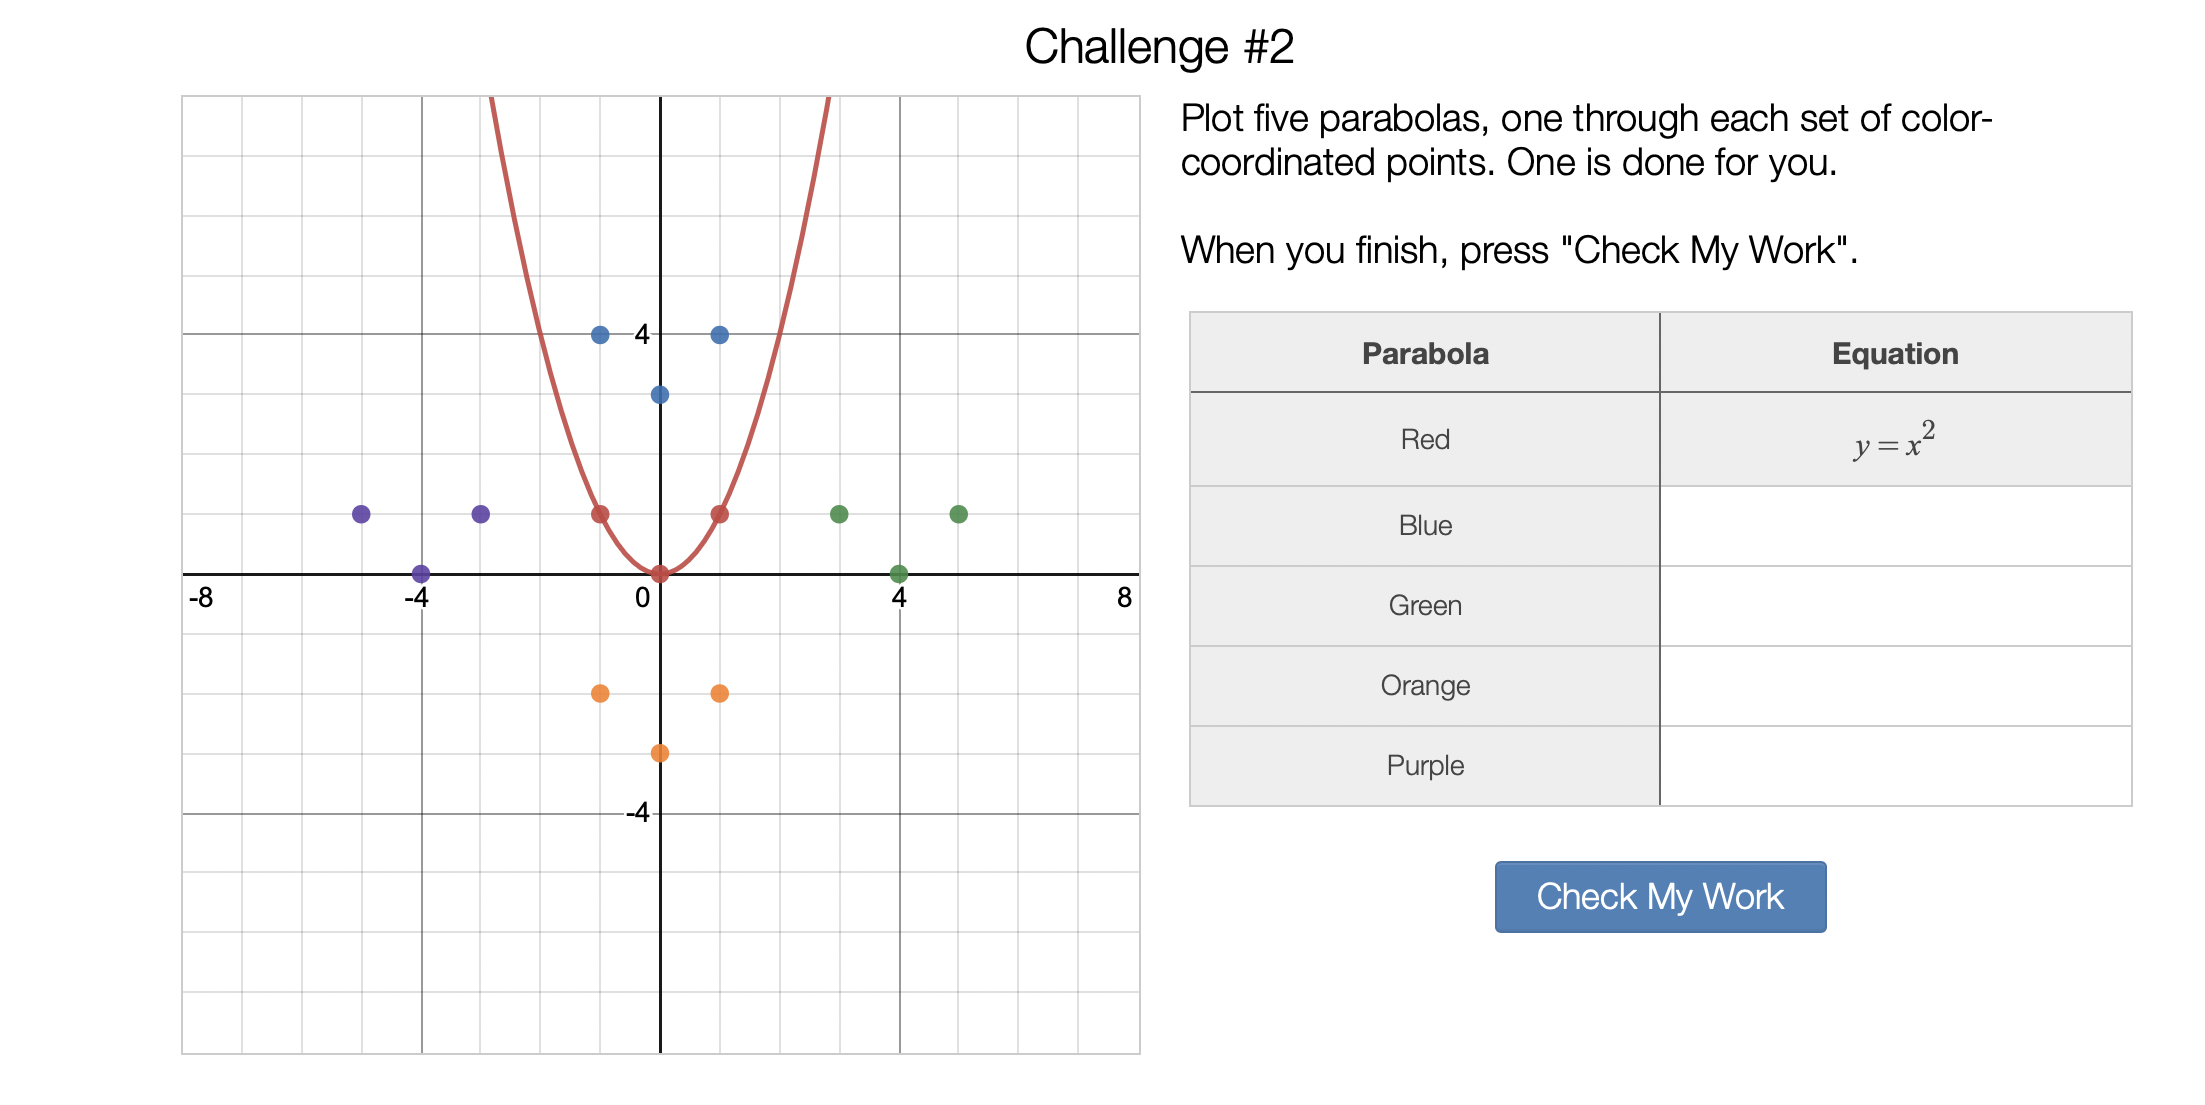Select the leftmost green point
Image resolution: width=2205 pixels, height=1105 pixels.
pyautogui.click(x=839, y=514)
